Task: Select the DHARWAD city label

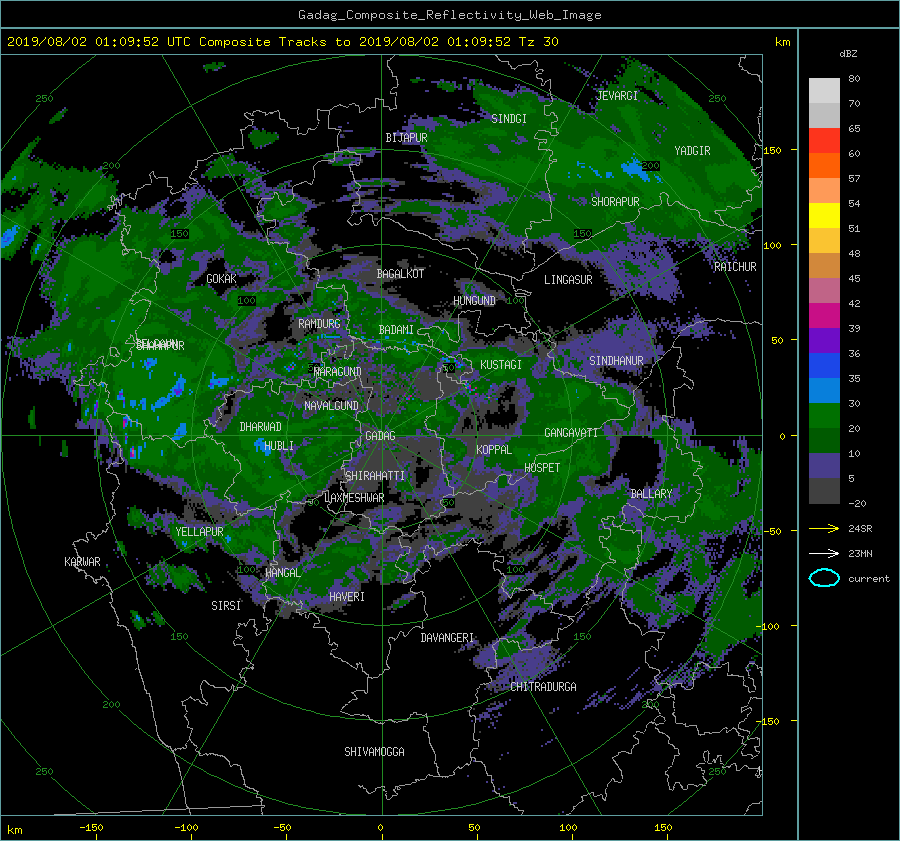Action: pyautogui.click(x=261, y=427)
